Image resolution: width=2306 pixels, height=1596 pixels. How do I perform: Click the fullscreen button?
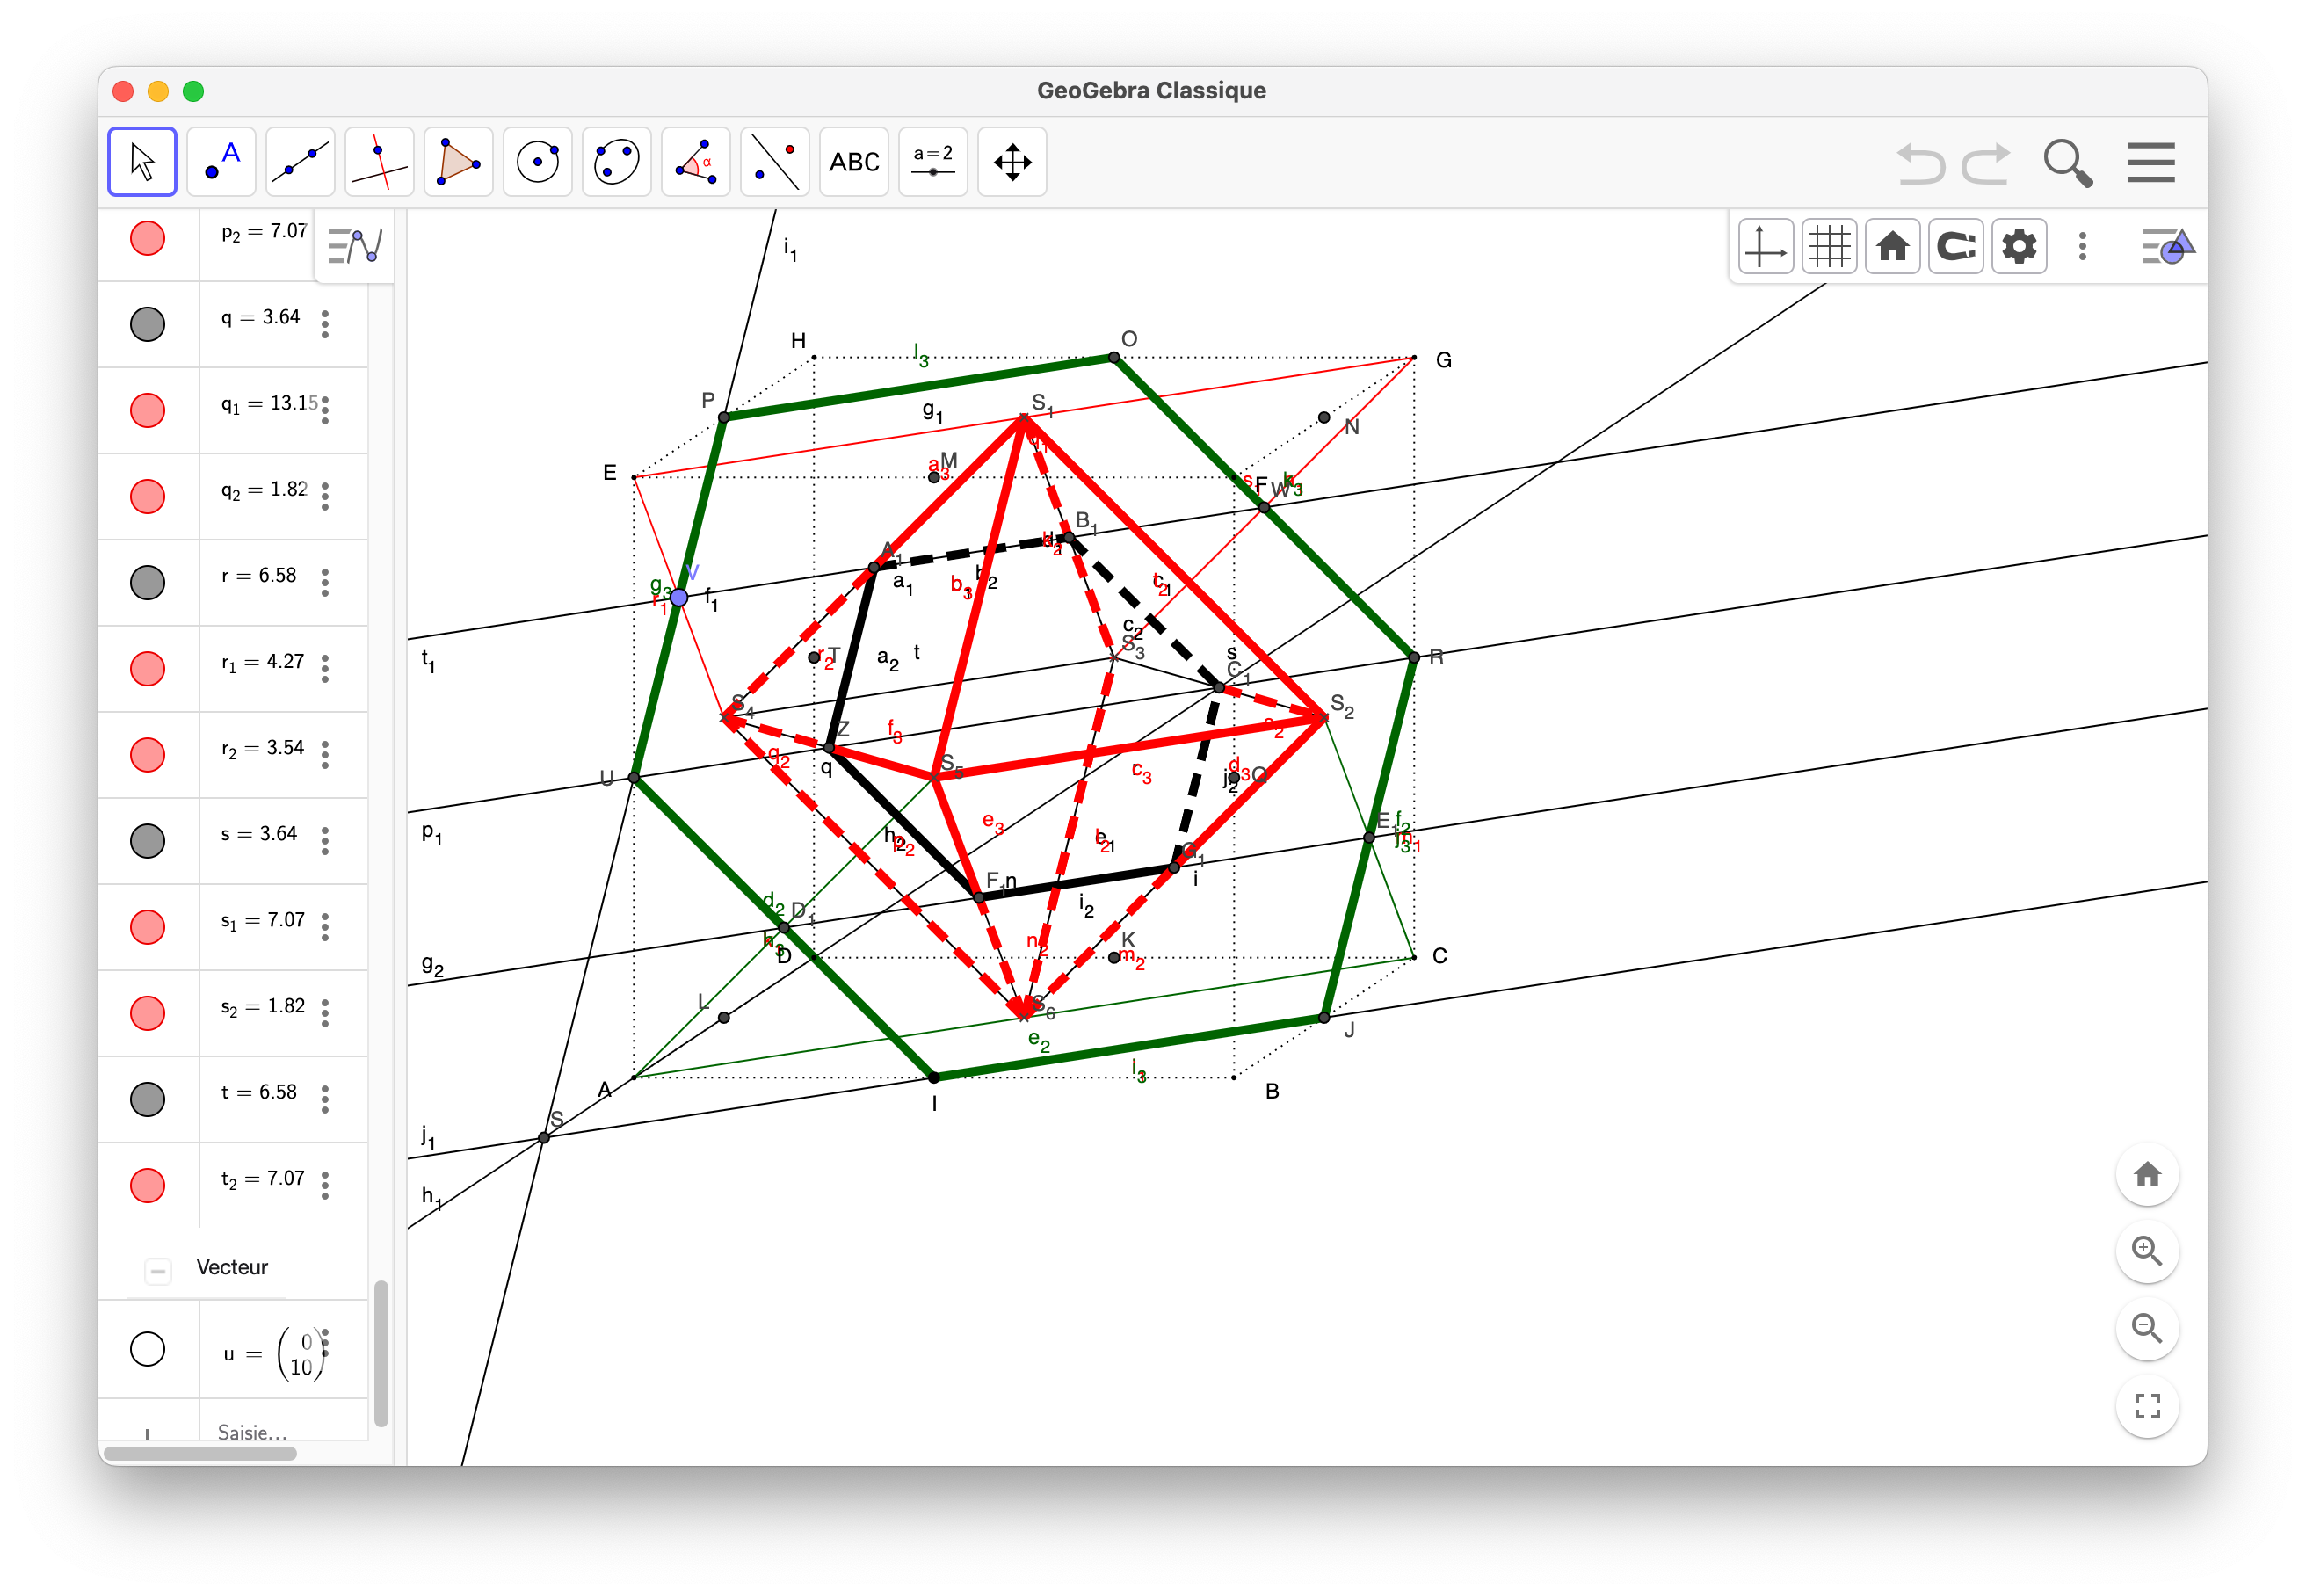(2146, 1406)
